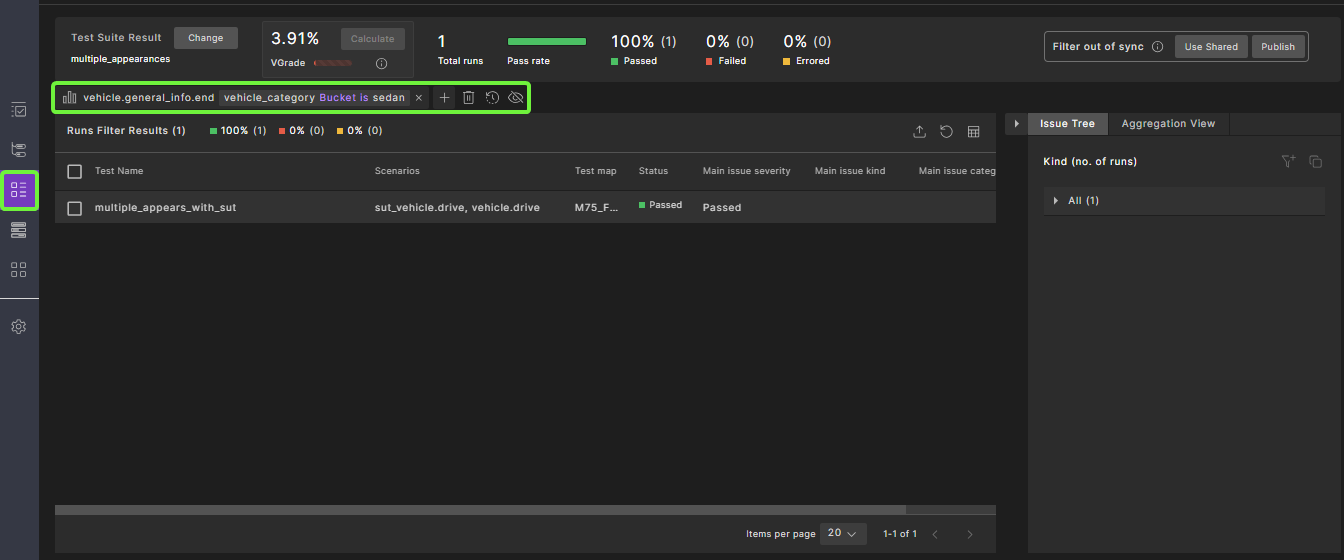Viewport: 1344px width, 560px height.
Task: Click the horizontal scrollbar under the table
Action: tap(480, 510)
